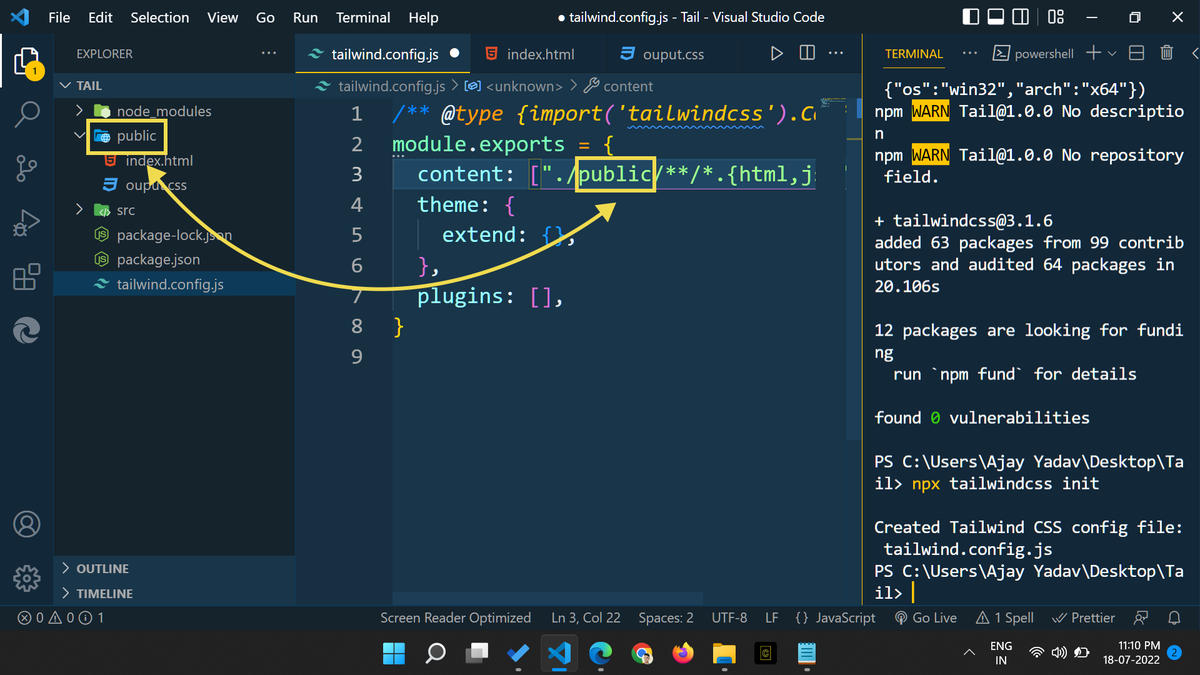
Task: Collapse the public folder
Action: click(80, 136)
